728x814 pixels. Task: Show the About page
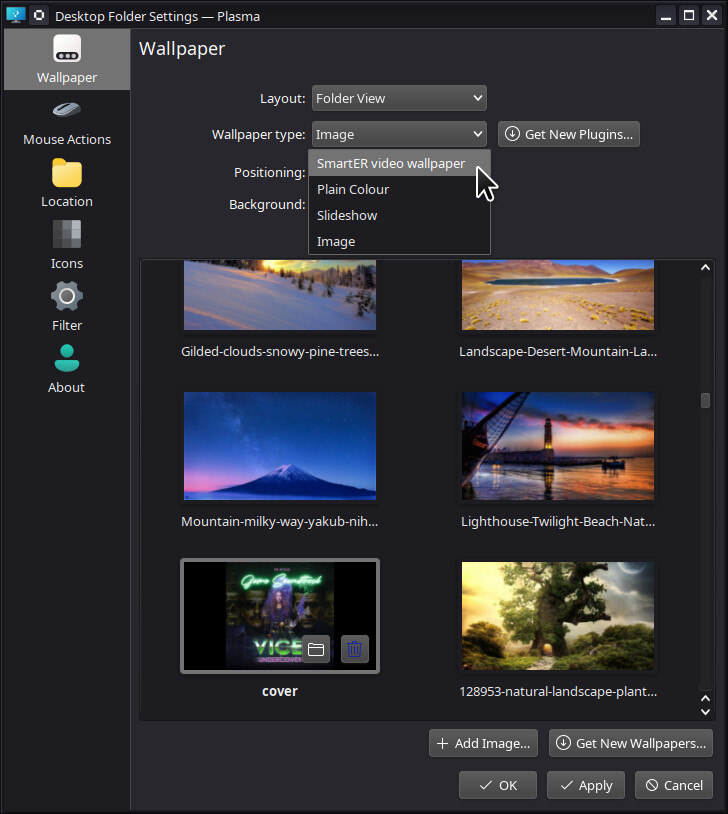[x=66, y=371]
